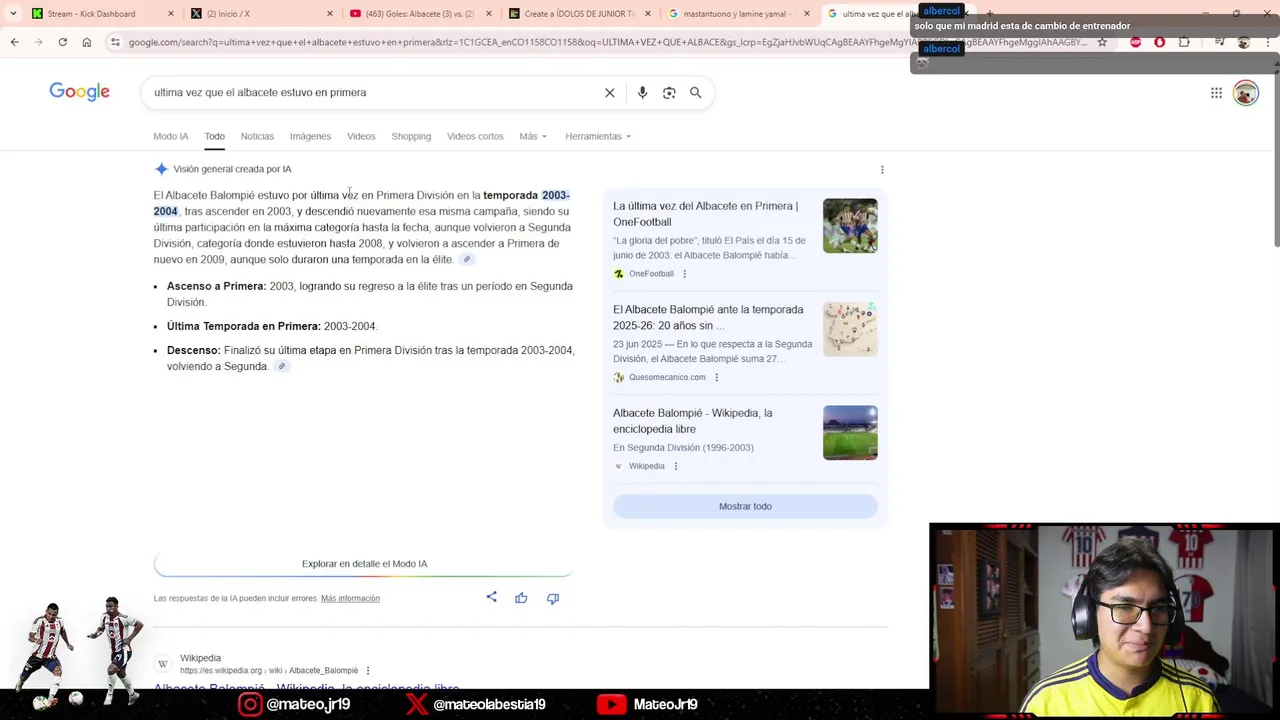Bookmark this page with the star
The height and width of the screenshot is (720, 1280).
tap(1102, 42)
